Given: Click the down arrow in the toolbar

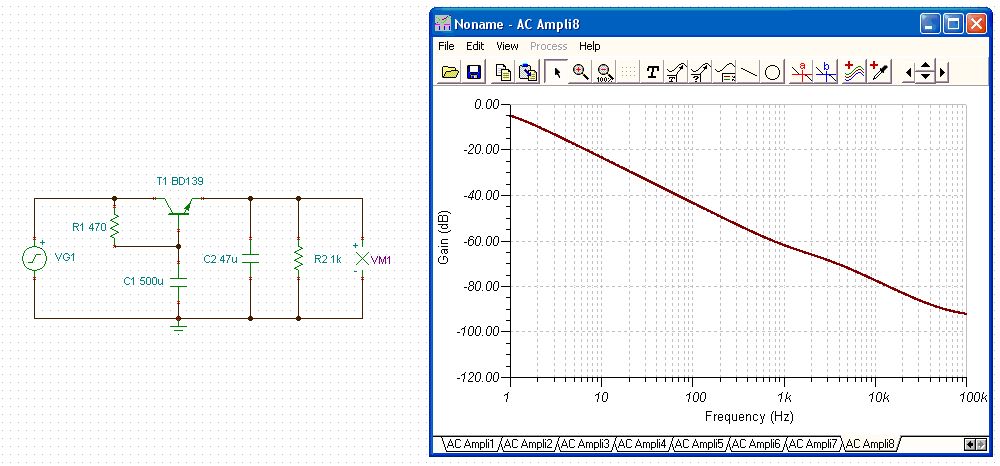Looking at the screenshot, I should [925, 77].
